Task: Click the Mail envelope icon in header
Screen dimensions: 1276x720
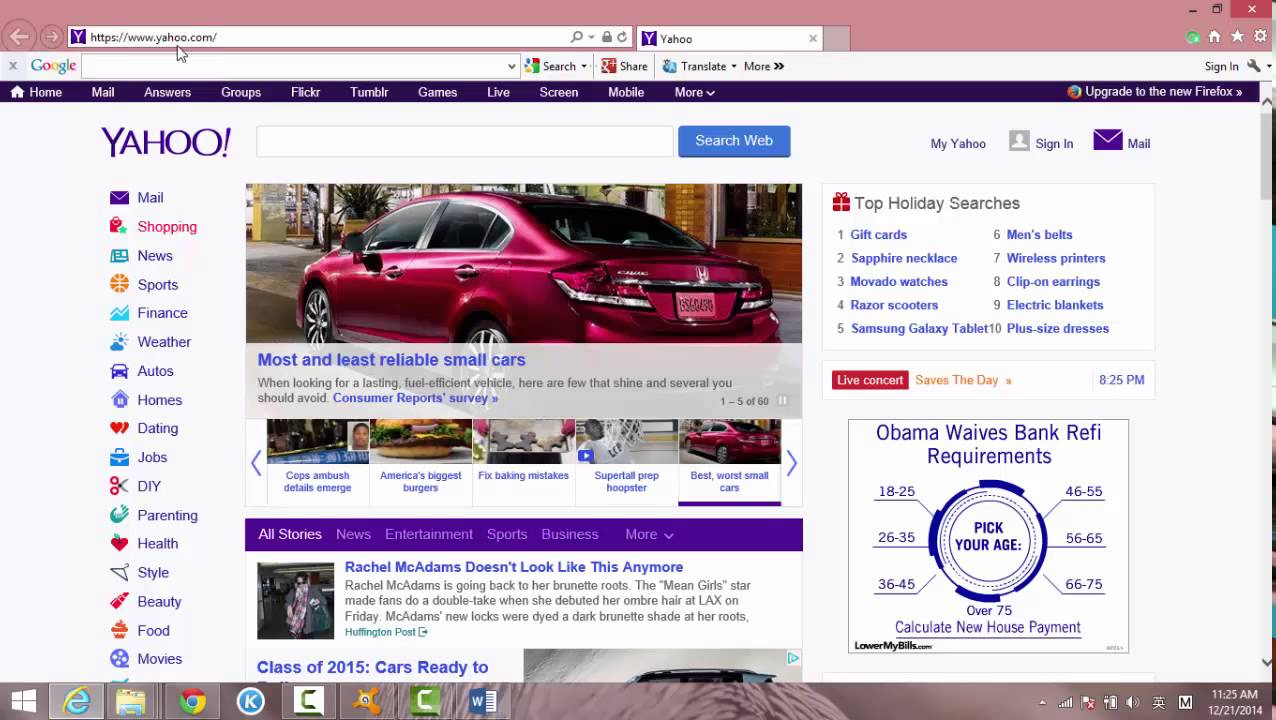Action: (x=1108, y=140)
